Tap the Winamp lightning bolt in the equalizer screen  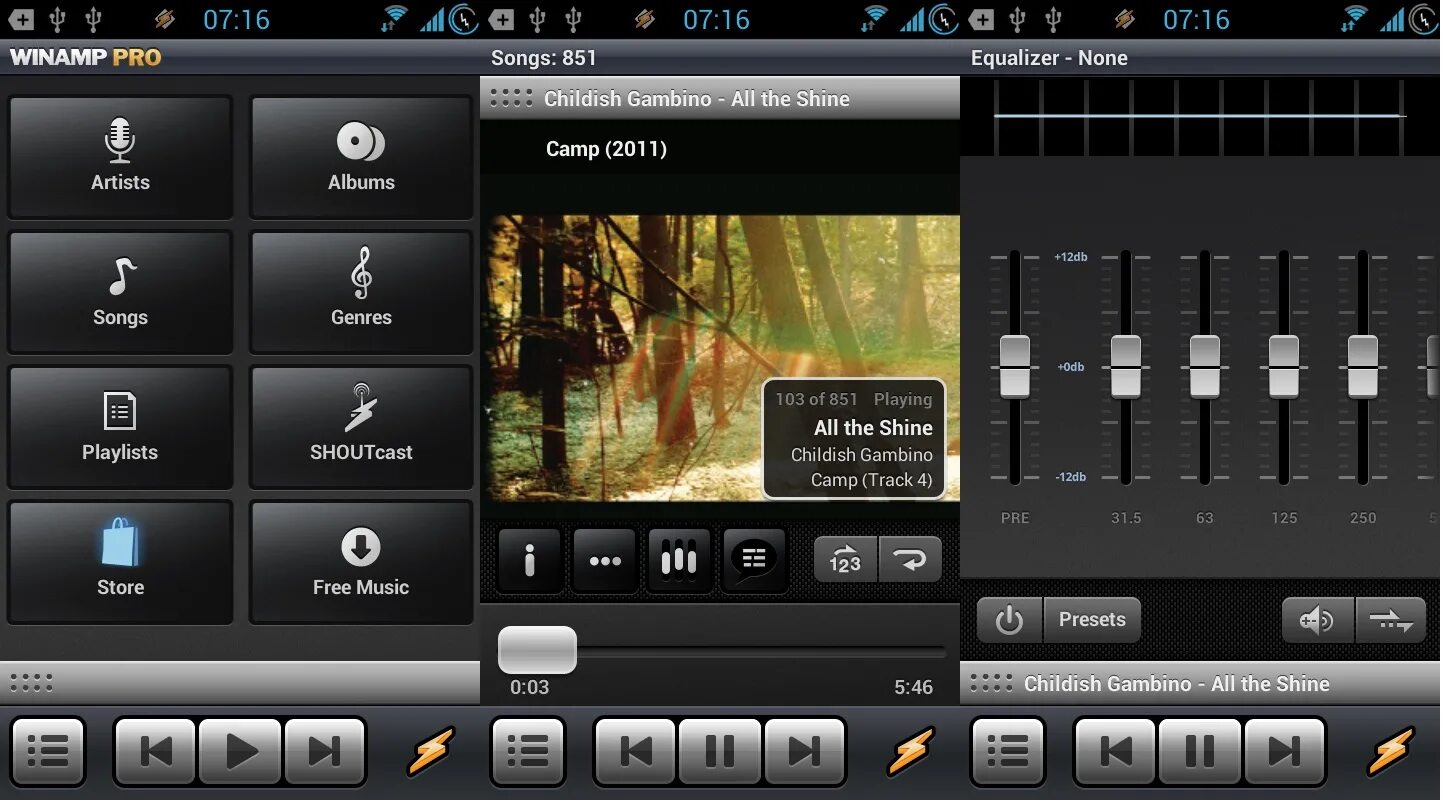pyautogui.click(x=1391, y=751)
